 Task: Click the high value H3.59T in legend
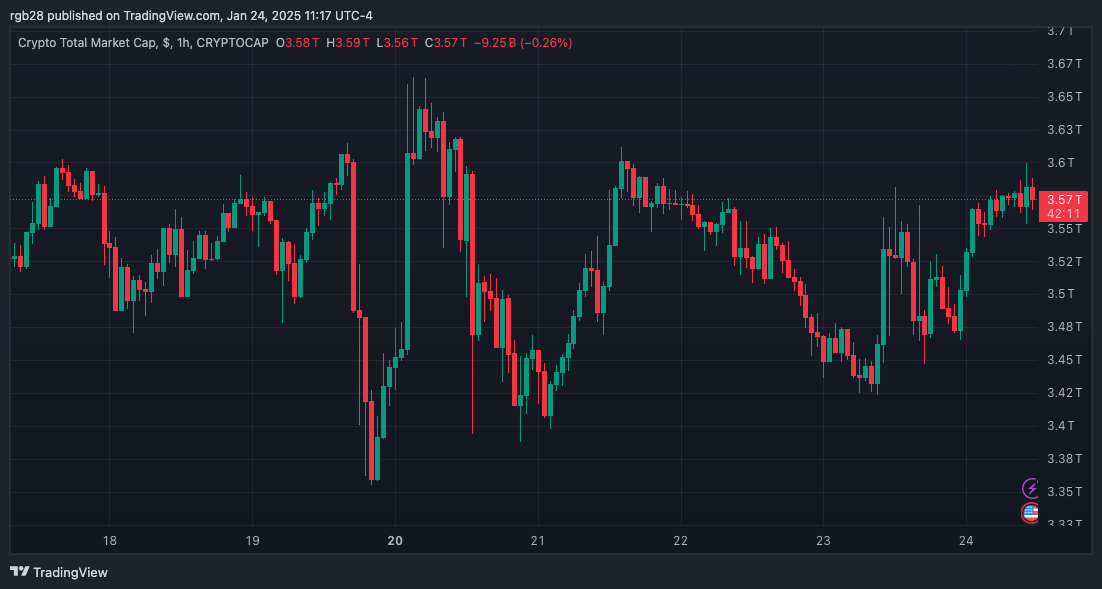coord(345,43)
